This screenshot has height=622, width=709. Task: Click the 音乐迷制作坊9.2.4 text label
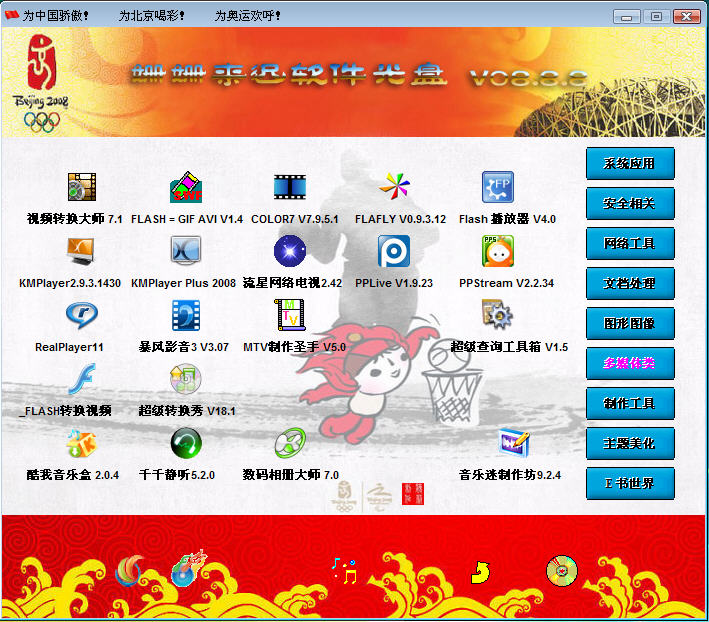[510, 475]
